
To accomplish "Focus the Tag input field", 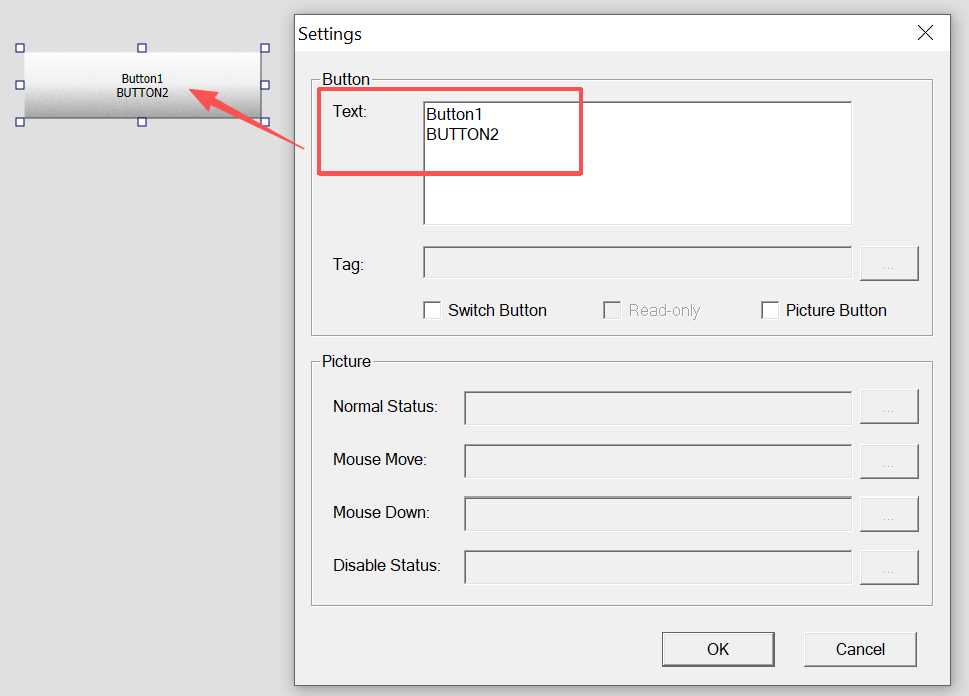I will point(637,264).
